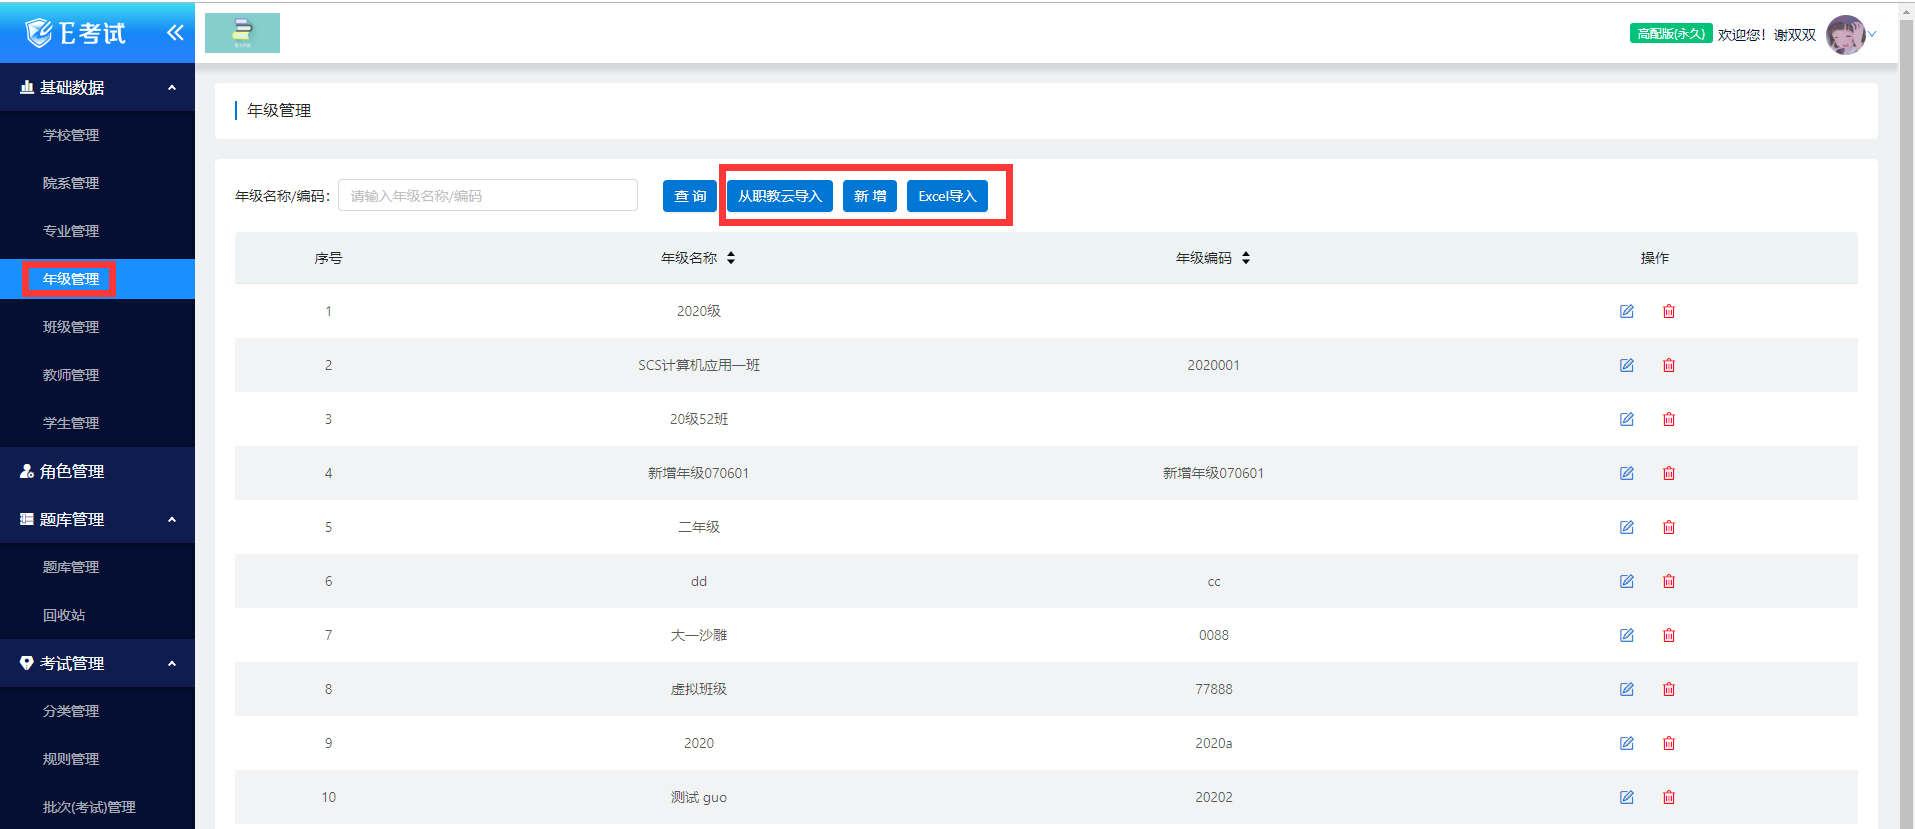Screen dimensions: 1915x829
Task: Open the teal thumbnail image in header
Action: (242, 33)
